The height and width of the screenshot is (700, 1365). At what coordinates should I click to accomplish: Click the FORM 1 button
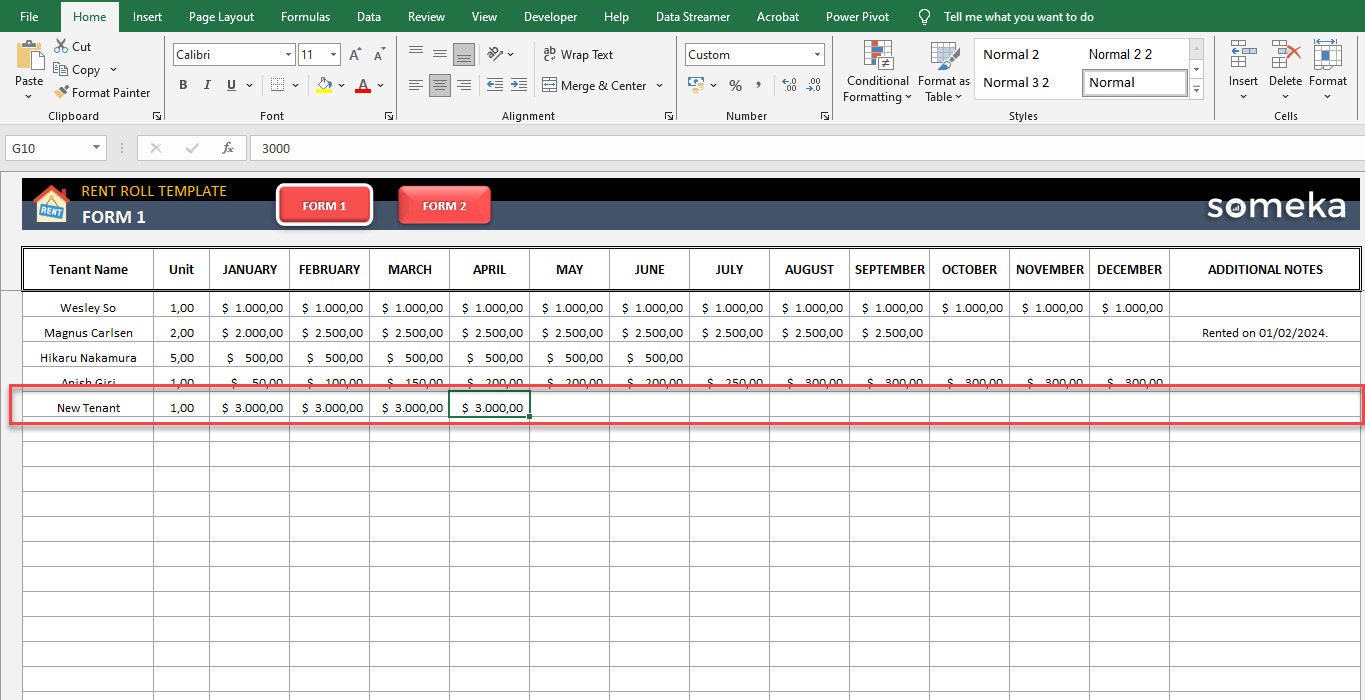324,205
